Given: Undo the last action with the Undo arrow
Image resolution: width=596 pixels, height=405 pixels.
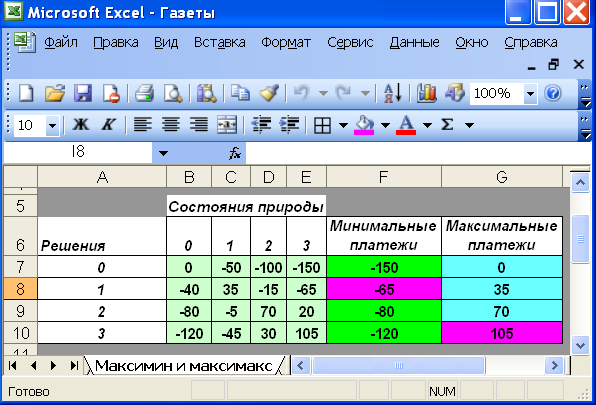Looking at the screenshot, I should point(302,93).
